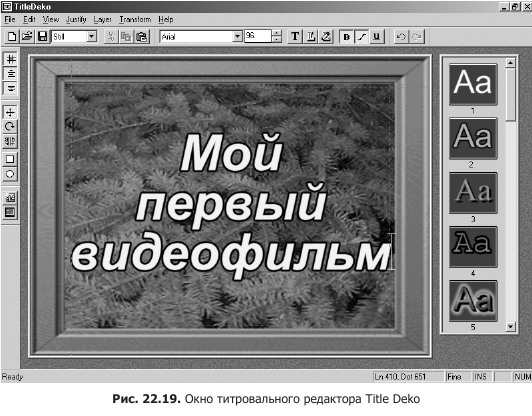The width and height of the screenshot is (532, 416).
Task: Click the 'INS' status bar indicator
Action: [481, 377]
